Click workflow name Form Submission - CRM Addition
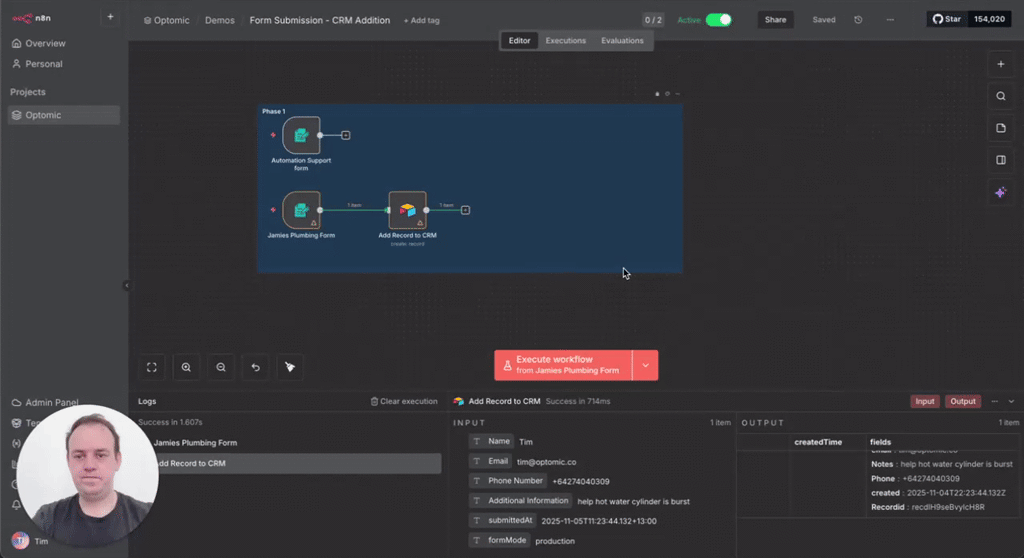This screenshot has height=558, width=1024. click(319, 20)
